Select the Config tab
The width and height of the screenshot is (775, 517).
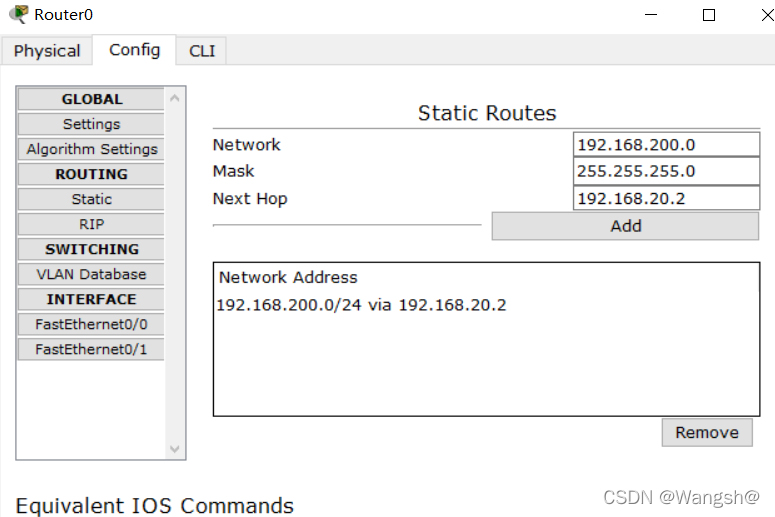(135, 50)
